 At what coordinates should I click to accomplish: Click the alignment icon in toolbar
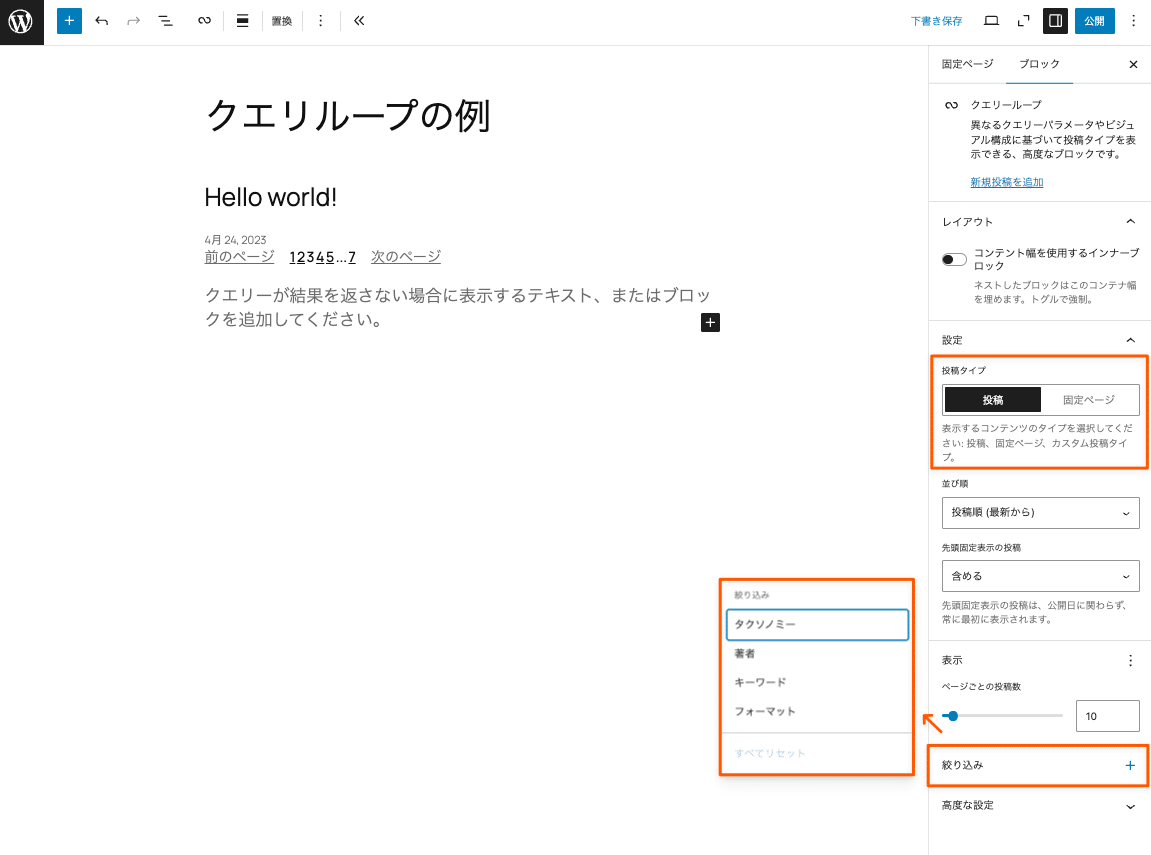pyautogui.click(x=242, y=21)
